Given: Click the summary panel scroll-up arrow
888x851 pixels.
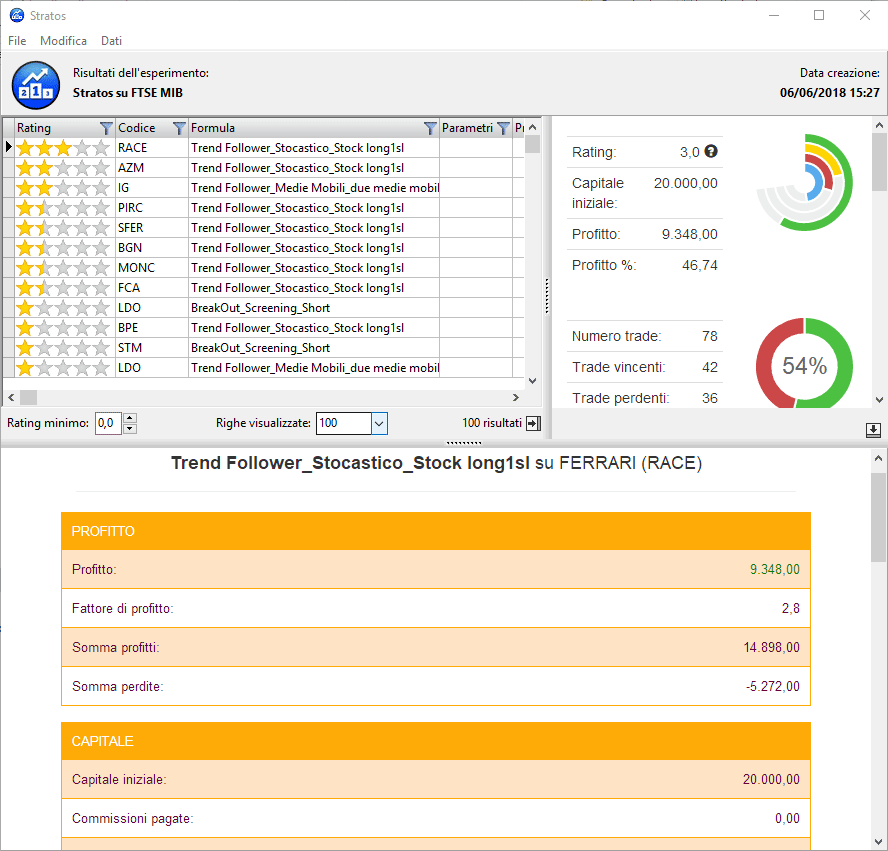Looking at the screenshot, I should 880,125.
